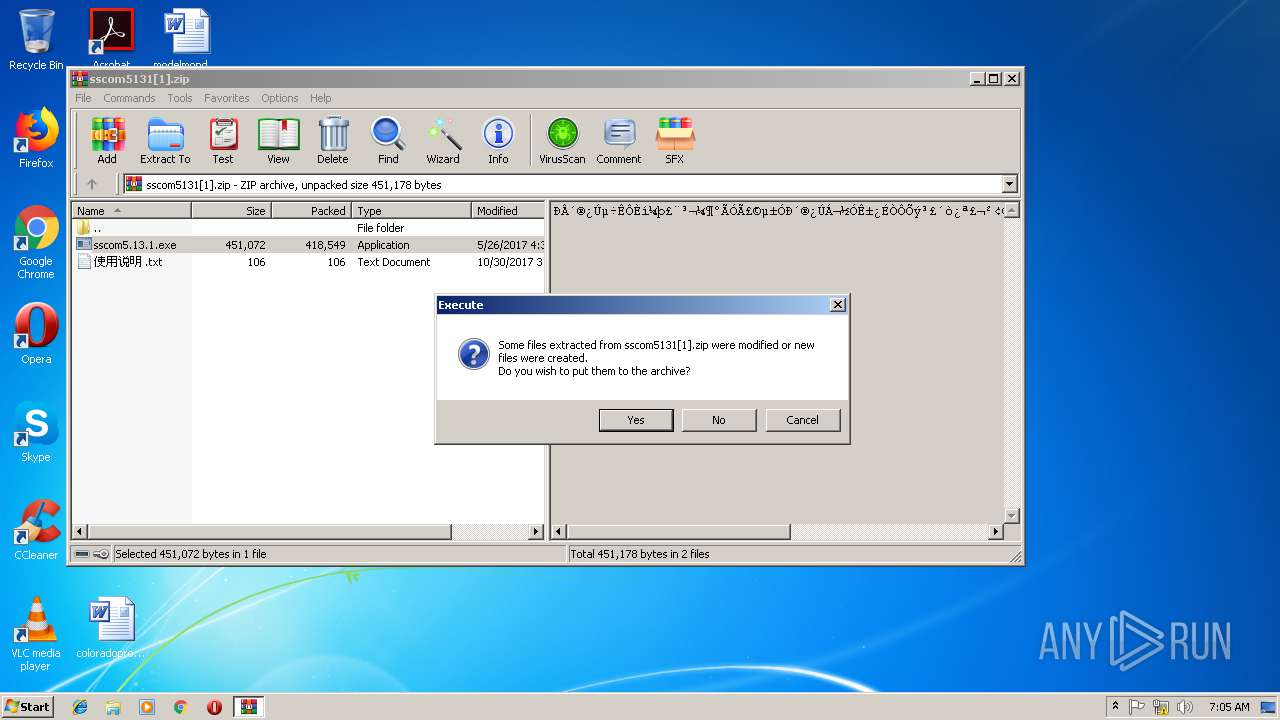
Task: Switch to WinRAR taskbar button
Action: click(249, 707)
